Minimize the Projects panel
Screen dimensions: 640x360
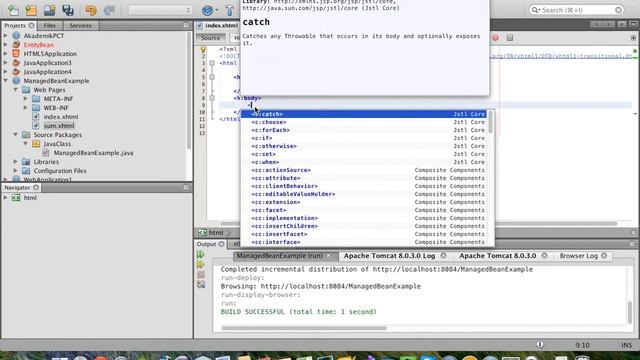click(x=186, y=25)
